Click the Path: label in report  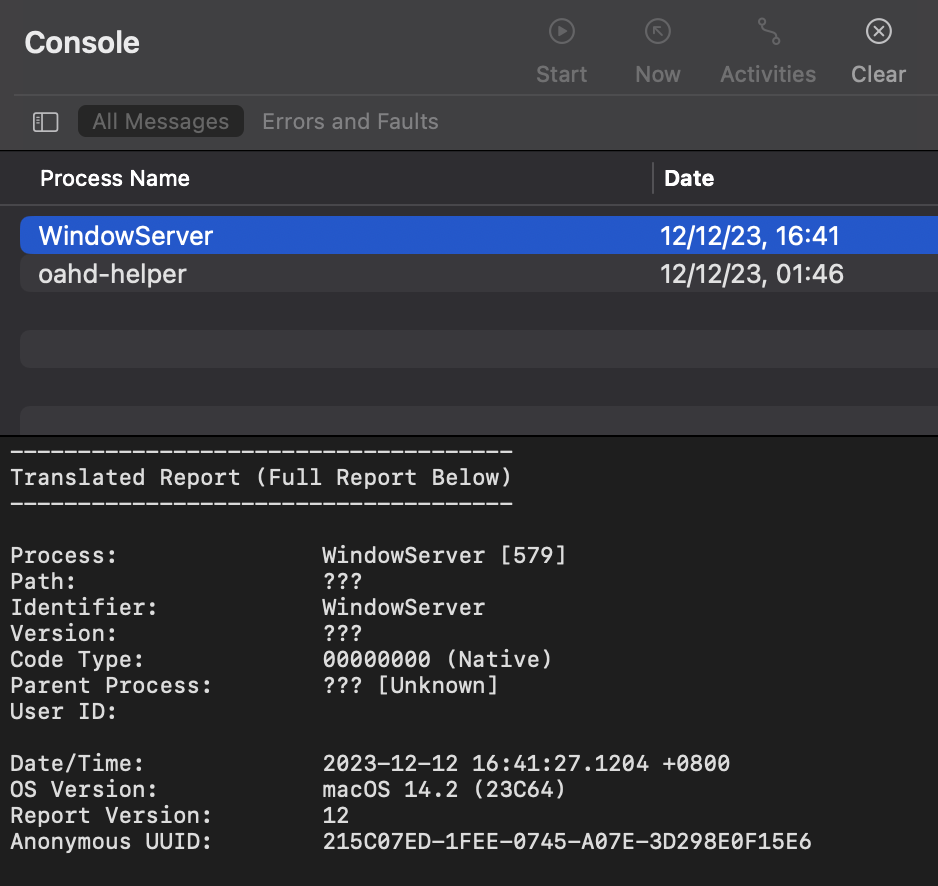click(43, 581)
